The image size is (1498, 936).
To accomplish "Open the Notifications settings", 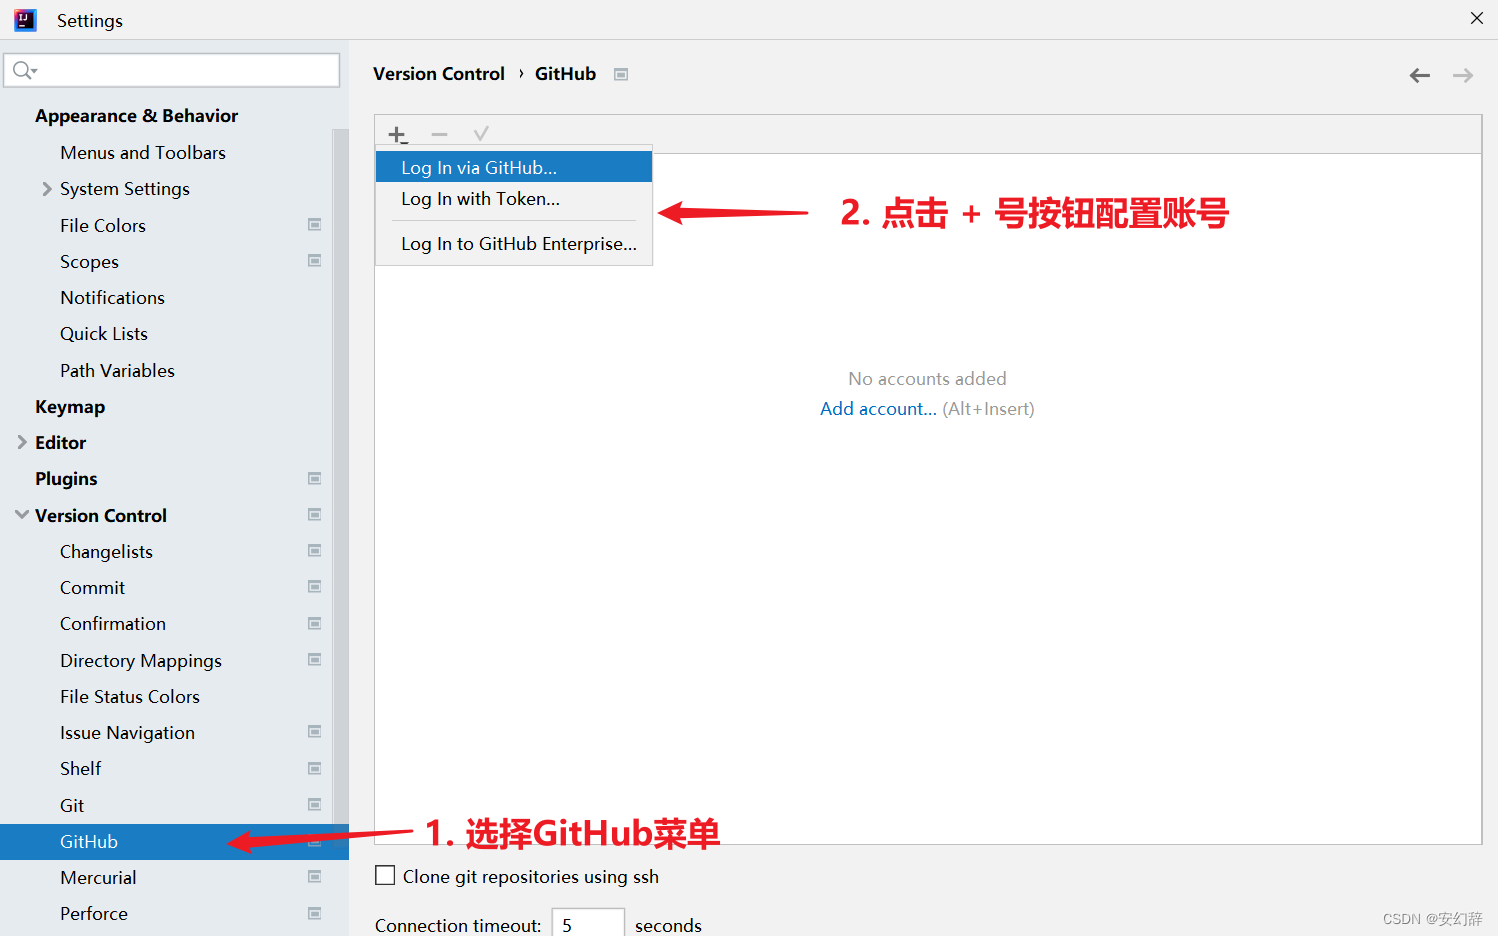I will pyautogui.click(x=112, y=298).
